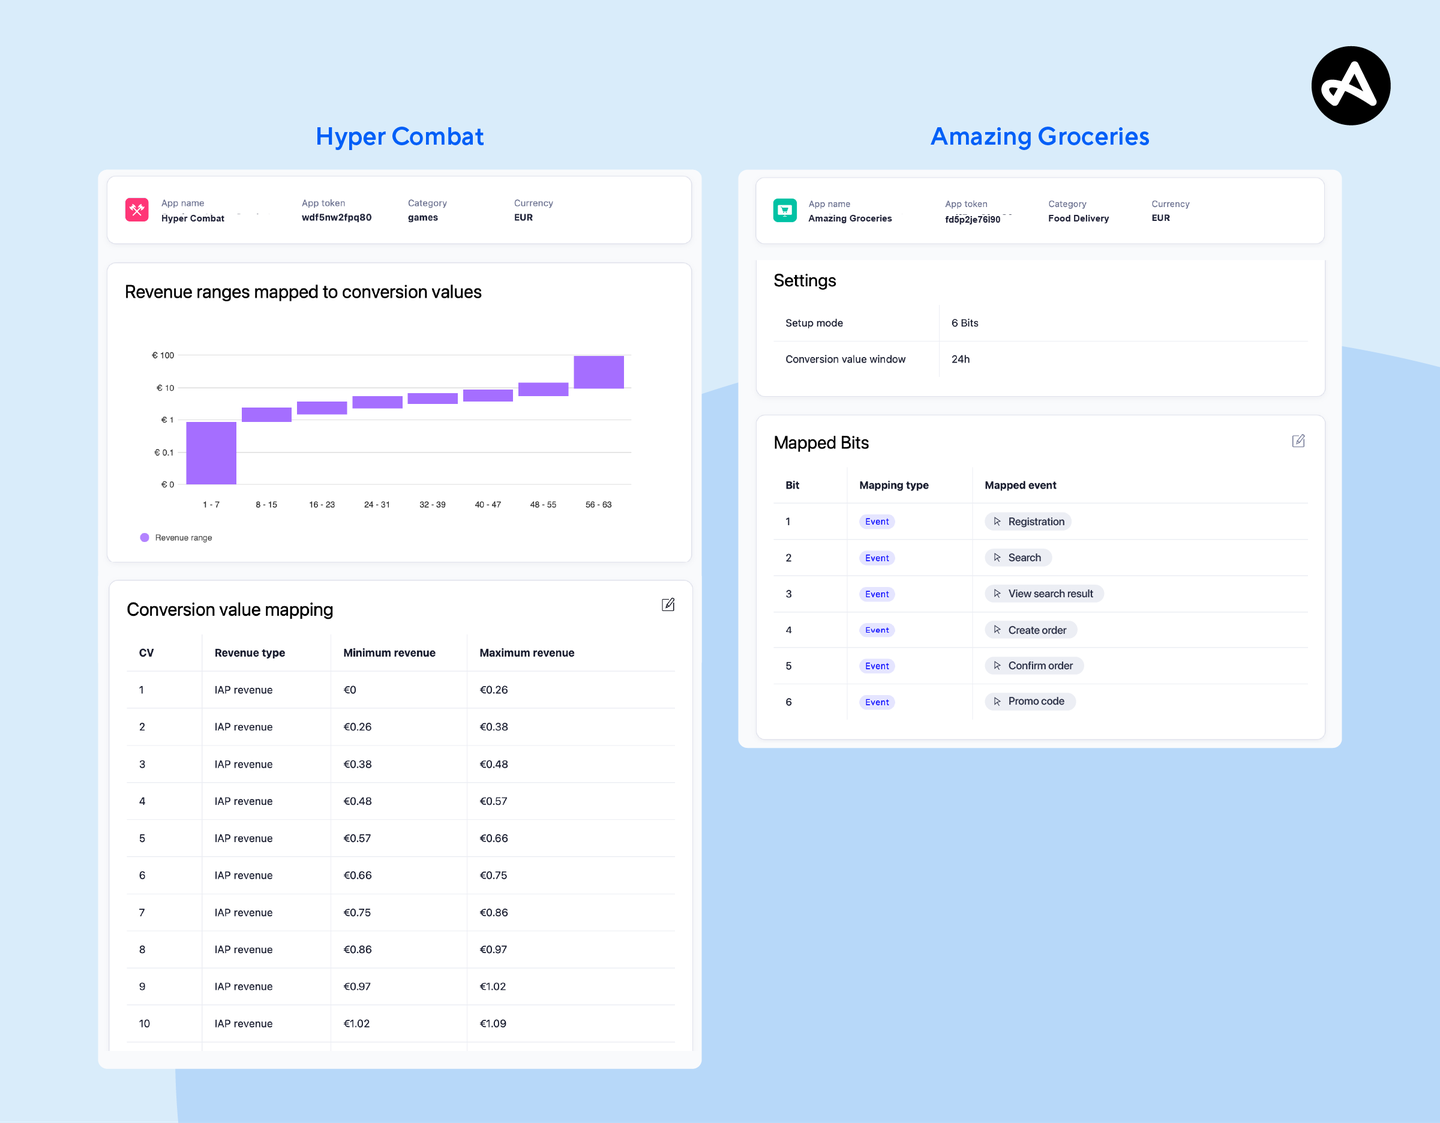1440x1123 pixels.
Task: Click the Amazing Groceries app icon
Action: [x=784, y=210]
